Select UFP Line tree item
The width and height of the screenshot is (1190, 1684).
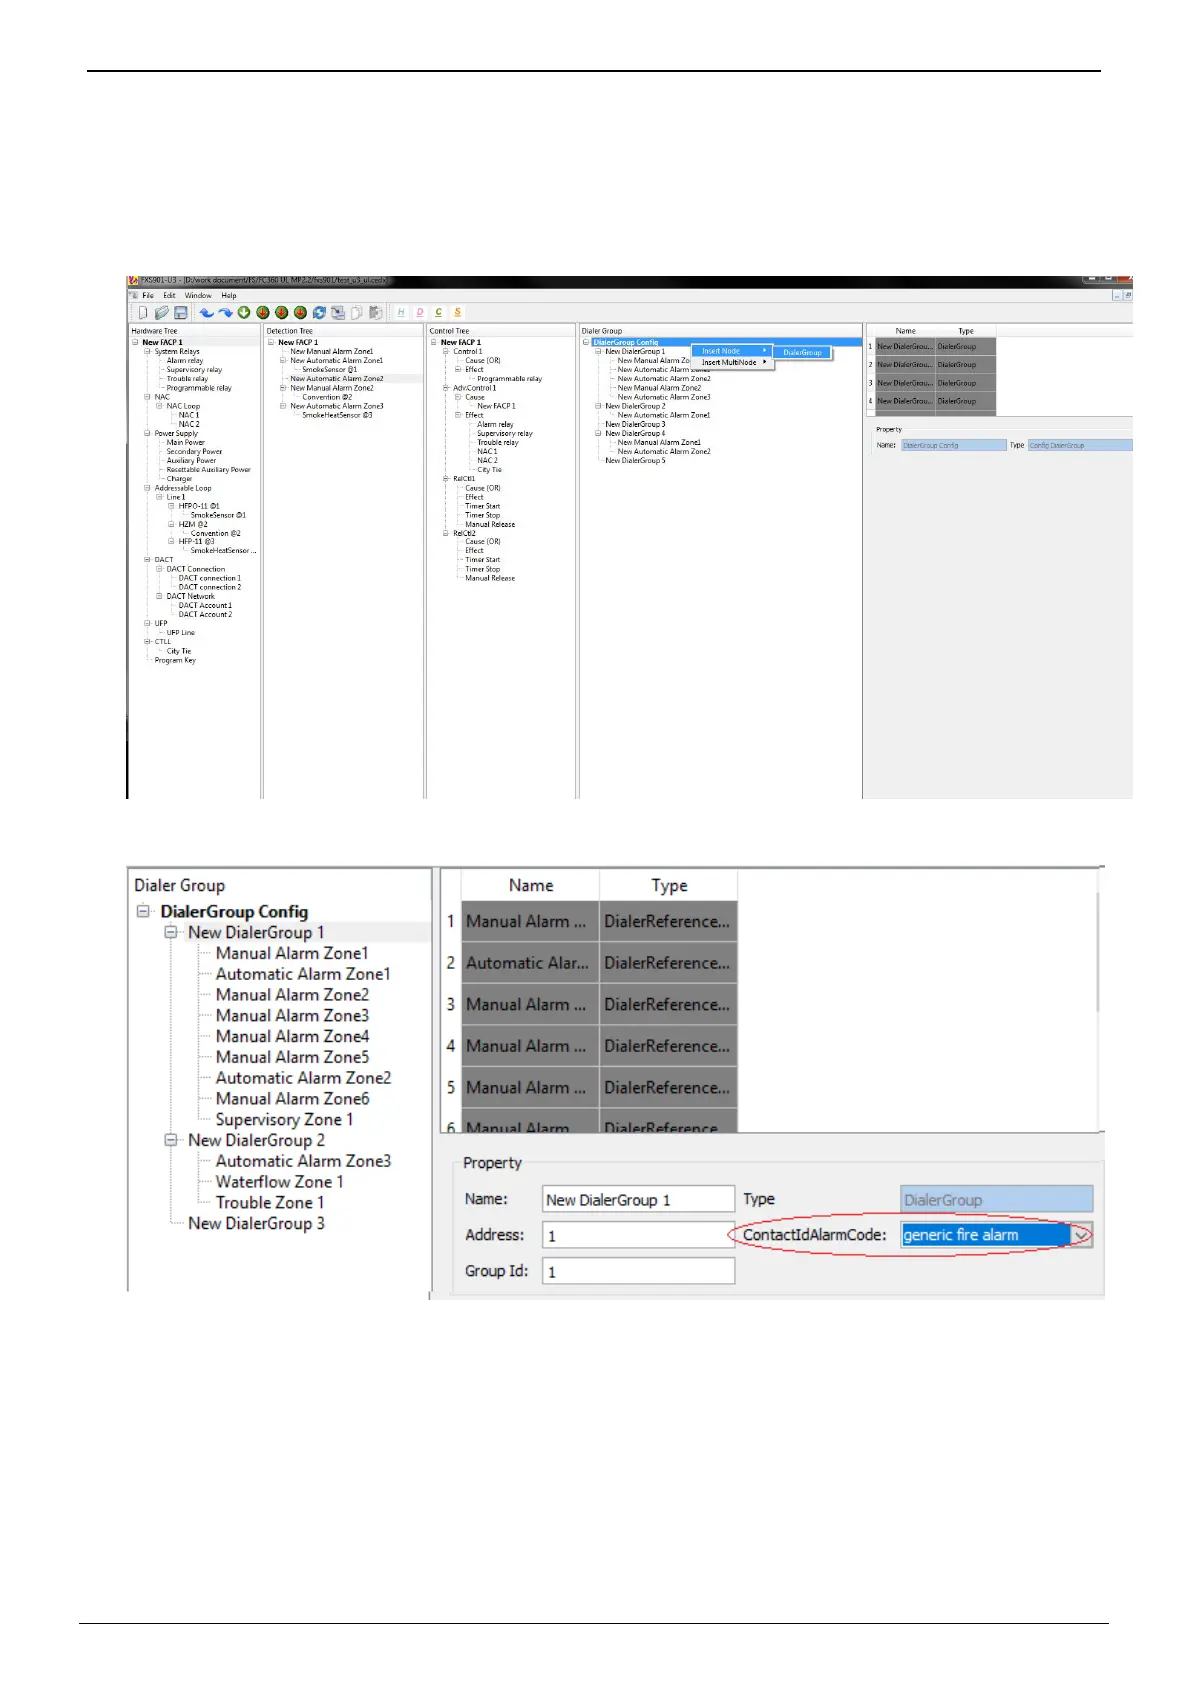(180, 633)
